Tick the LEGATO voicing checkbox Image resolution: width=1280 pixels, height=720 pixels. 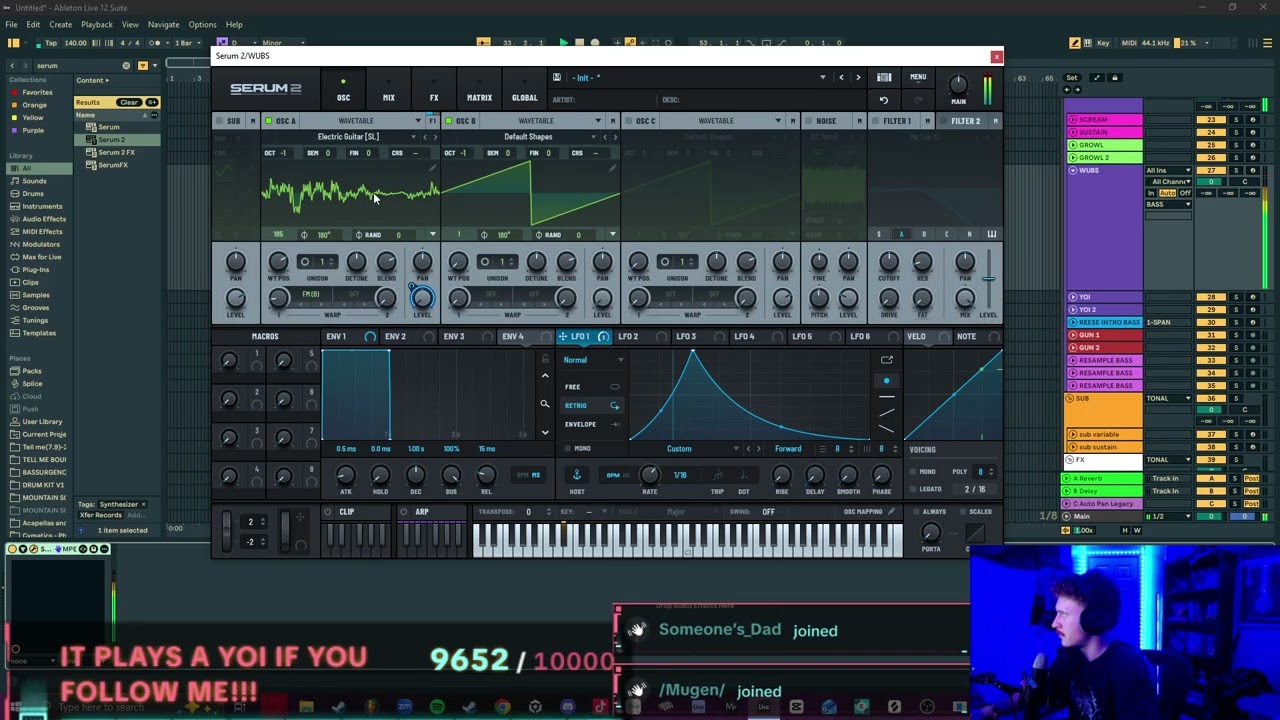(913, 489)
